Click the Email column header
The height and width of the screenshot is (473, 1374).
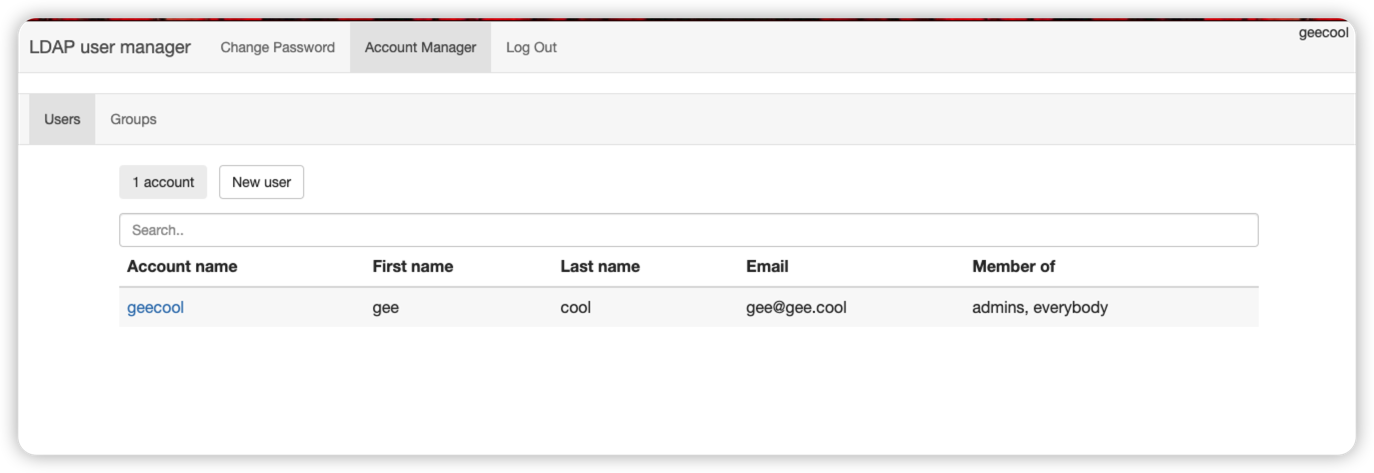point(767,266)
